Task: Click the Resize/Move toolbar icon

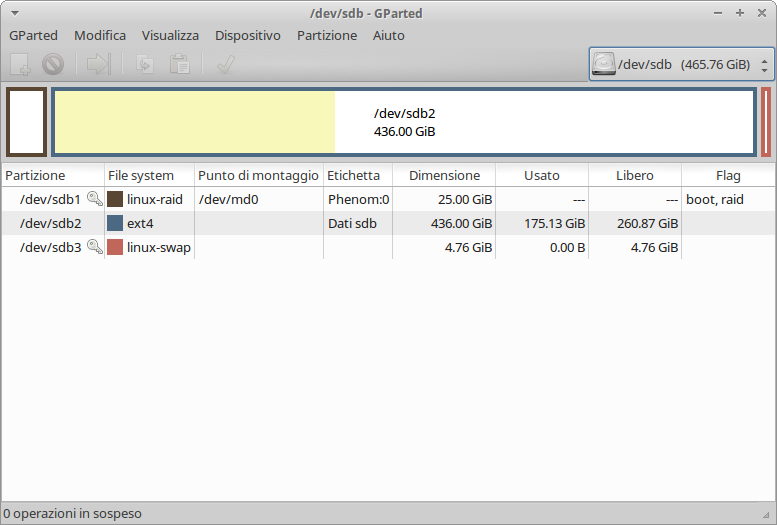Action: click(x=98, y=65)
